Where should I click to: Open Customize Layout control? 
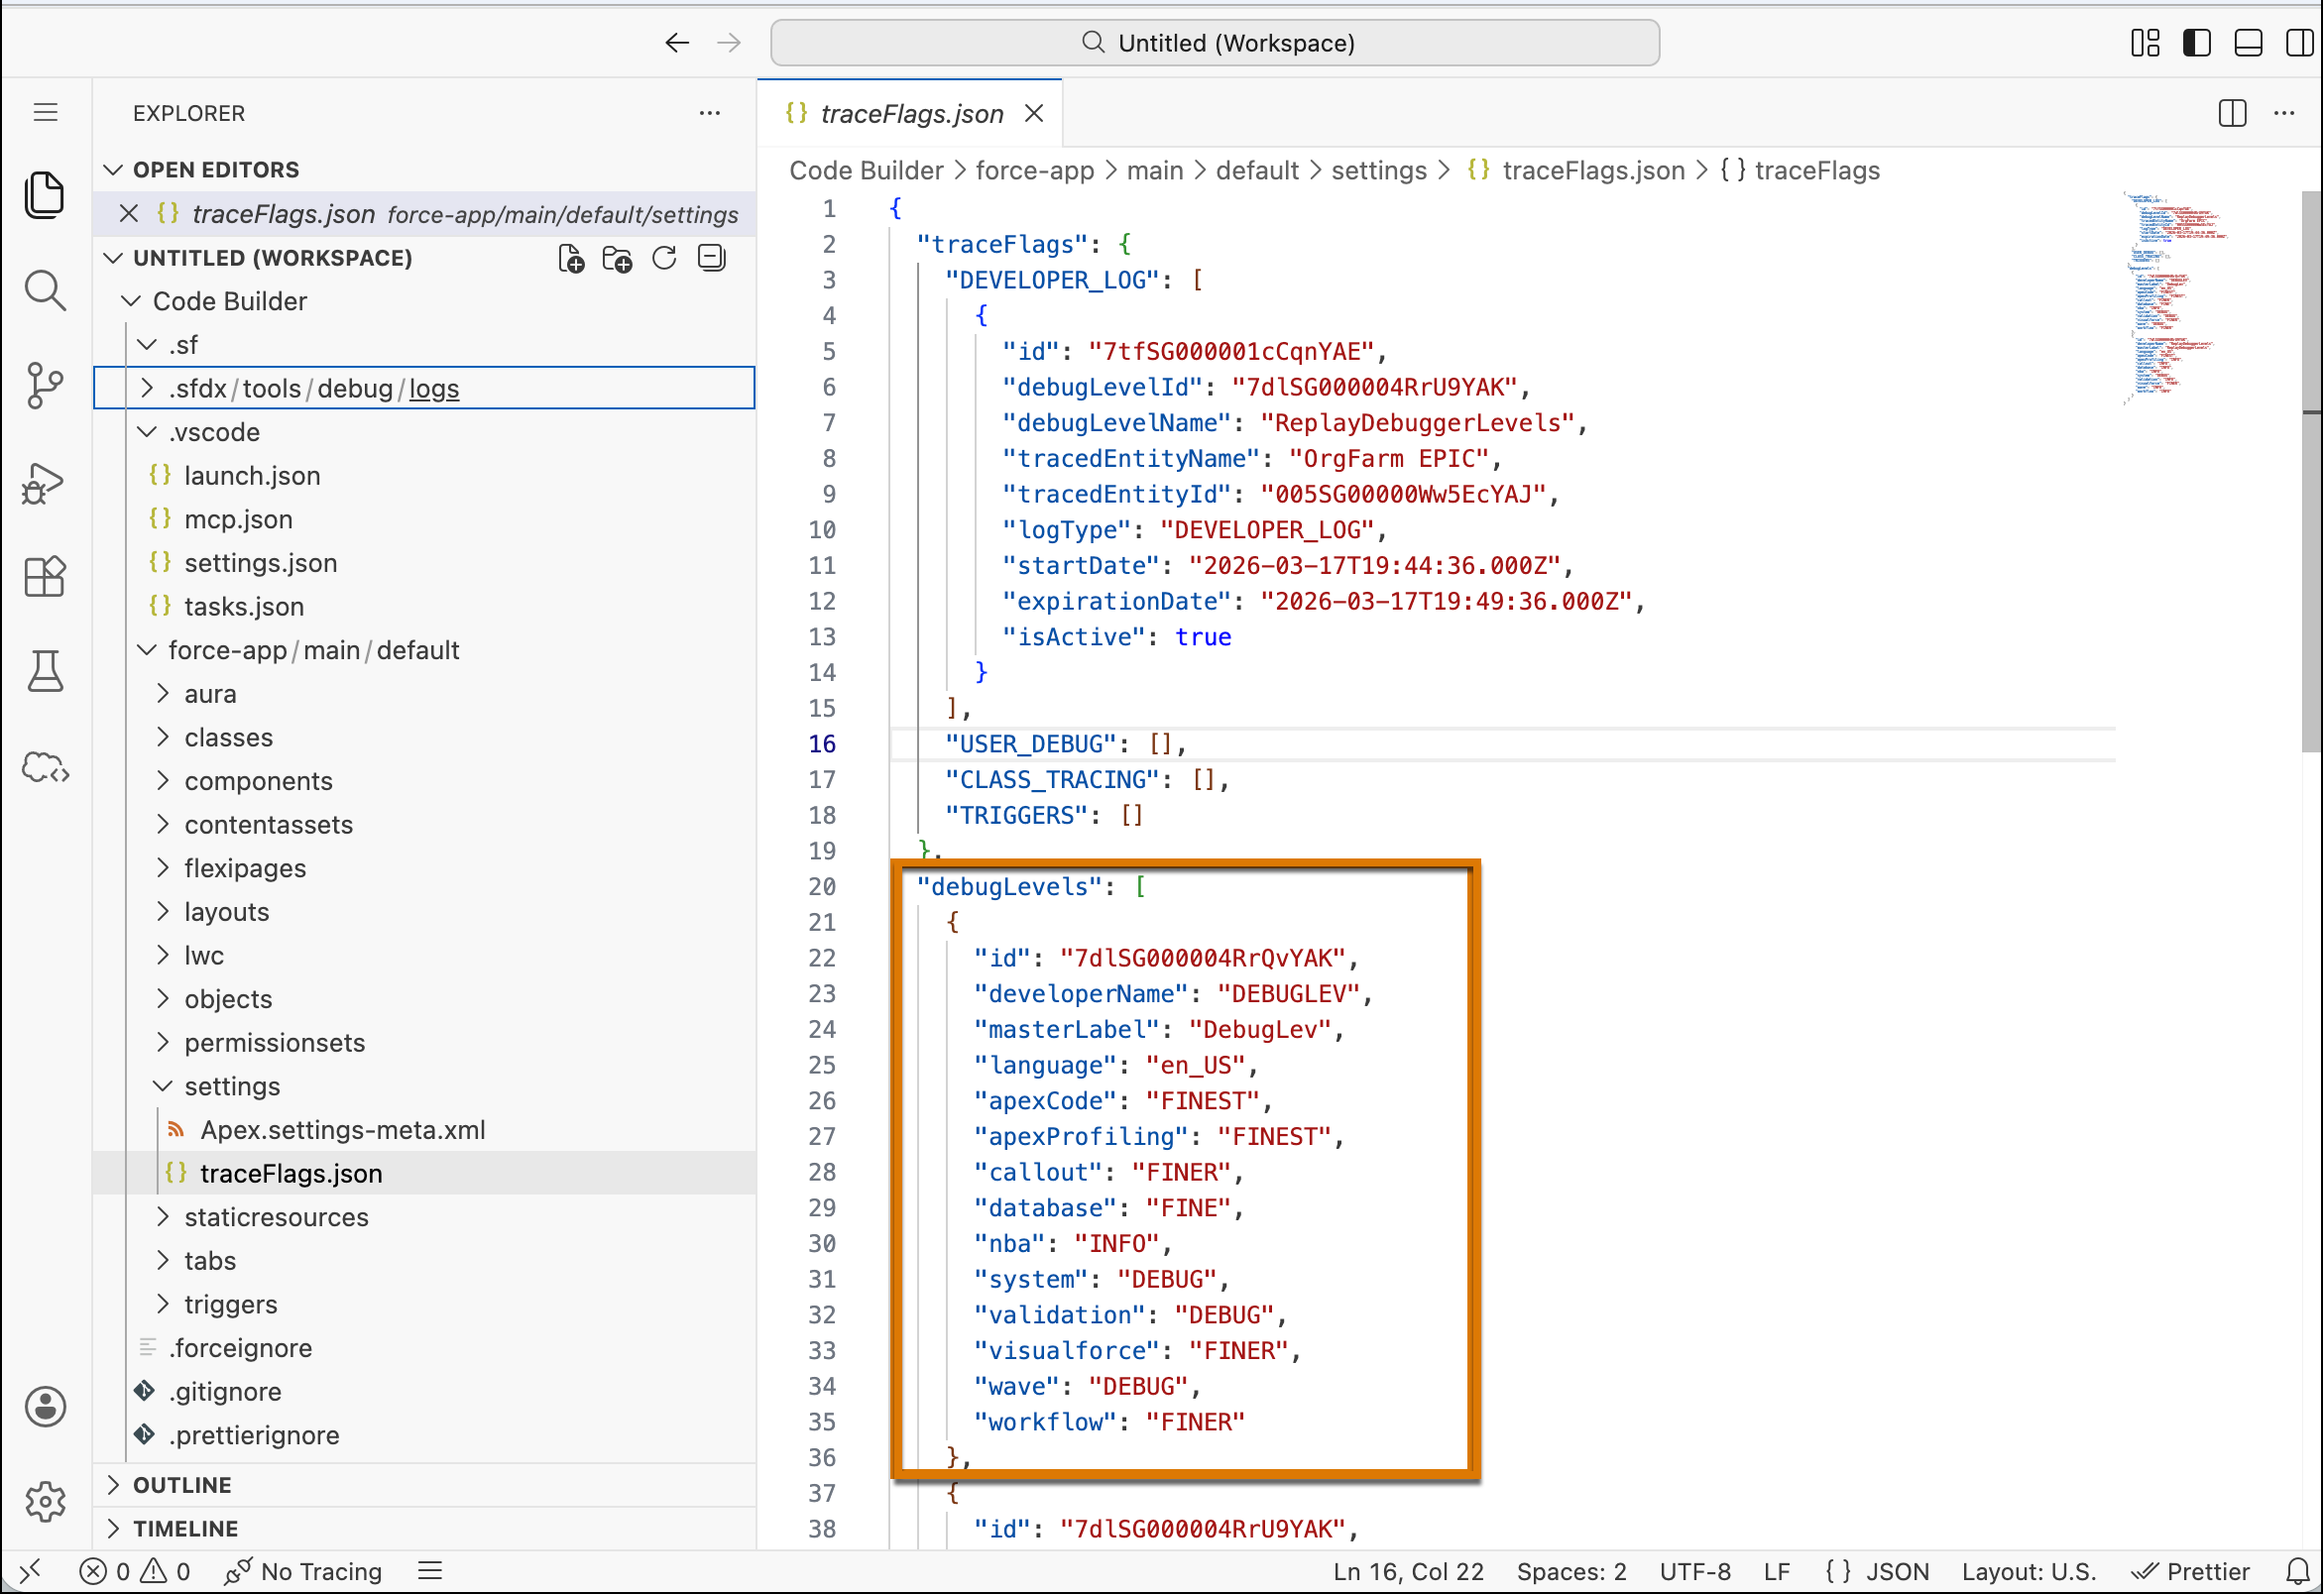(x=2145, y=43)
